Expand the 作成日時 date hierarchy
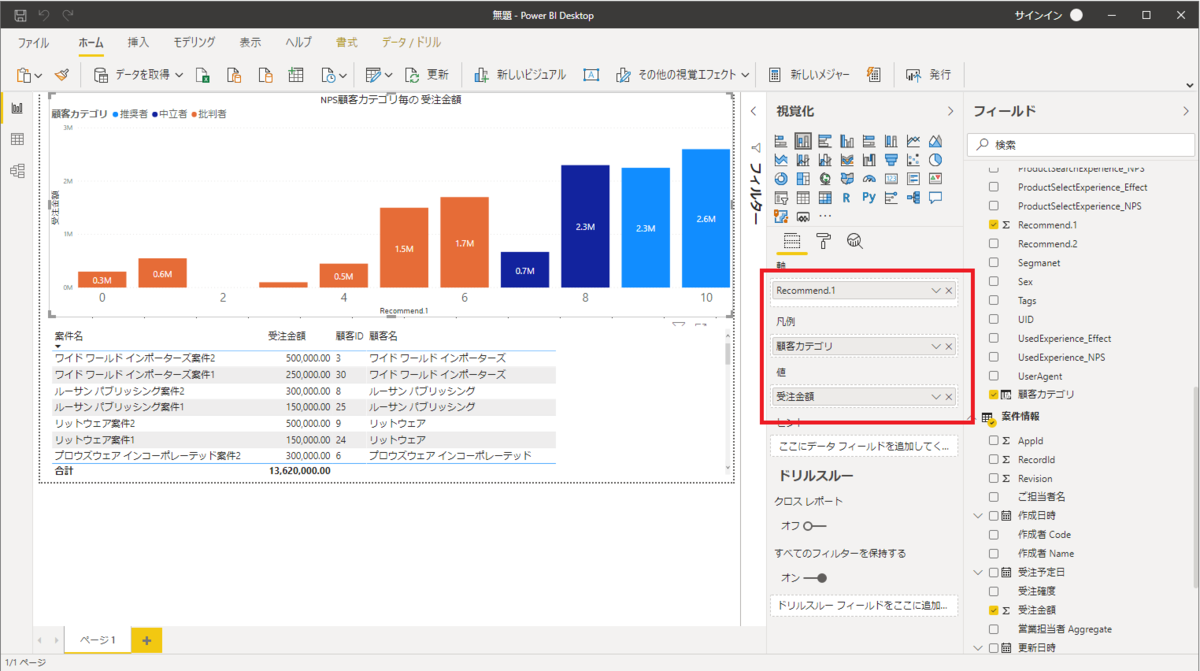 (978, 516)
